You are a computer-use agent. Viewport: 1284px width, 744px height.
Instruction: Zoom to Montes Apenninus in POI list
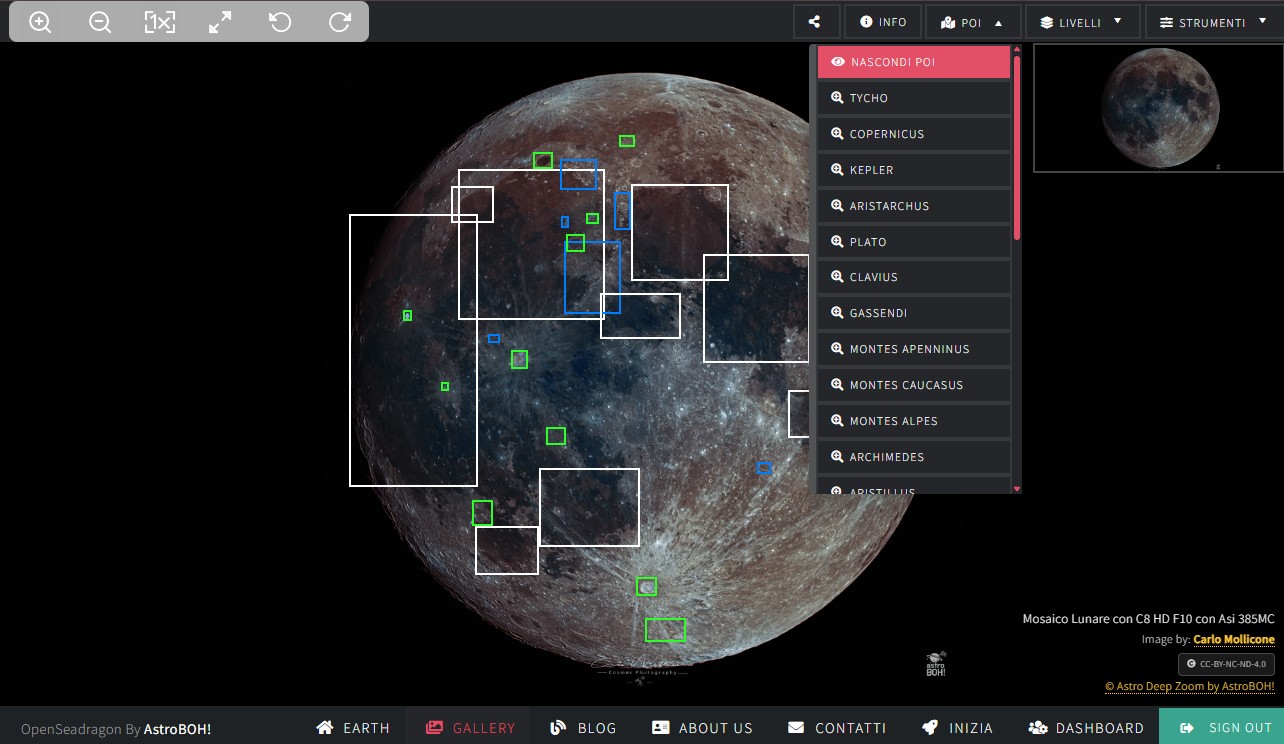coord(914,349)
